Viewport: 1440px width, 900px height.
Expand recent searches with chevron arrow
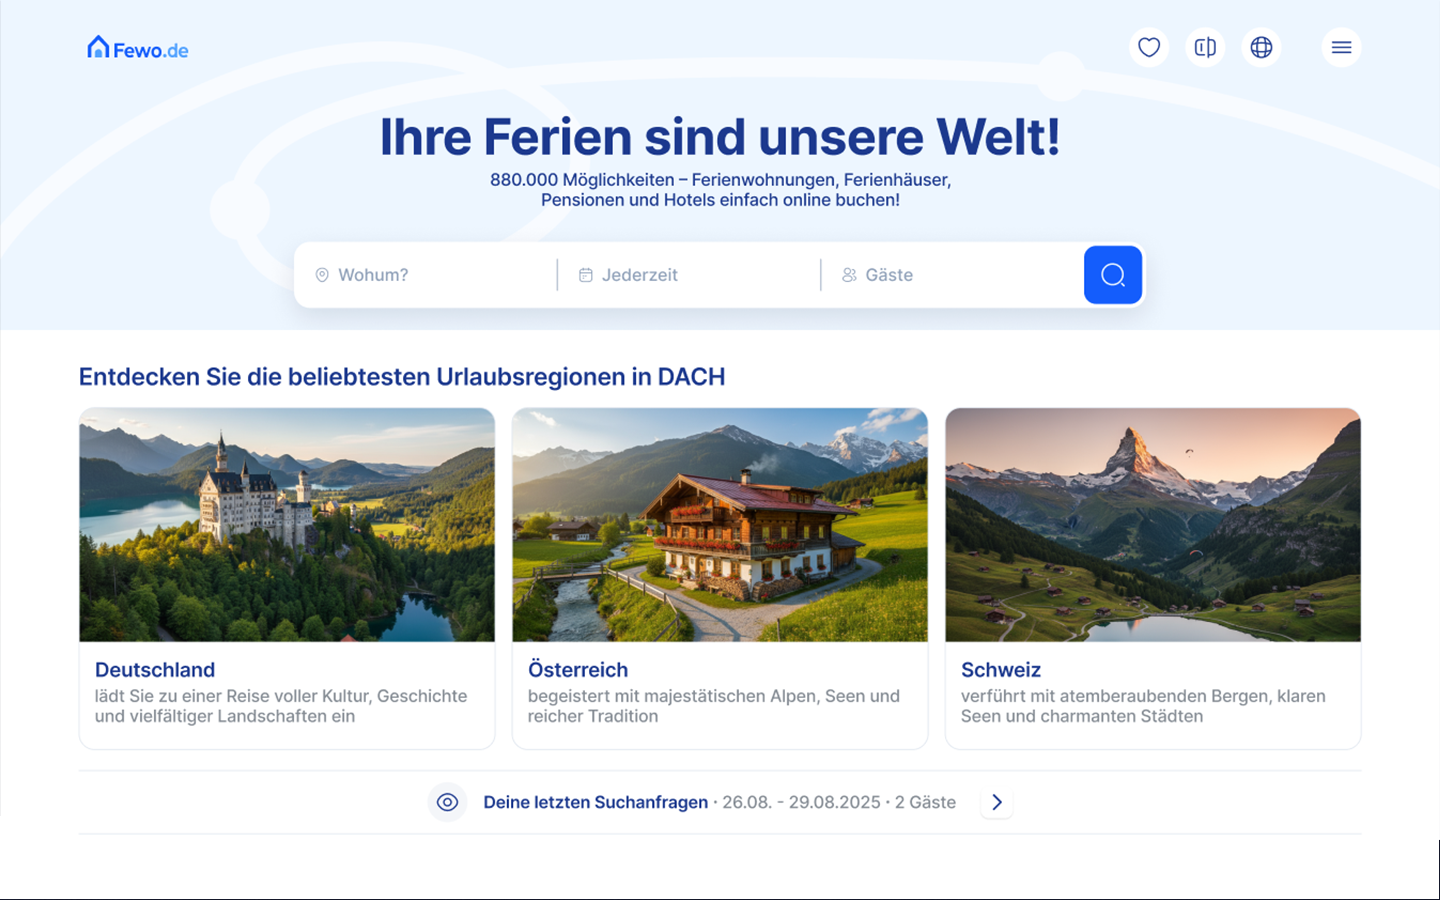pyautogui.click(x=996, y=802)
